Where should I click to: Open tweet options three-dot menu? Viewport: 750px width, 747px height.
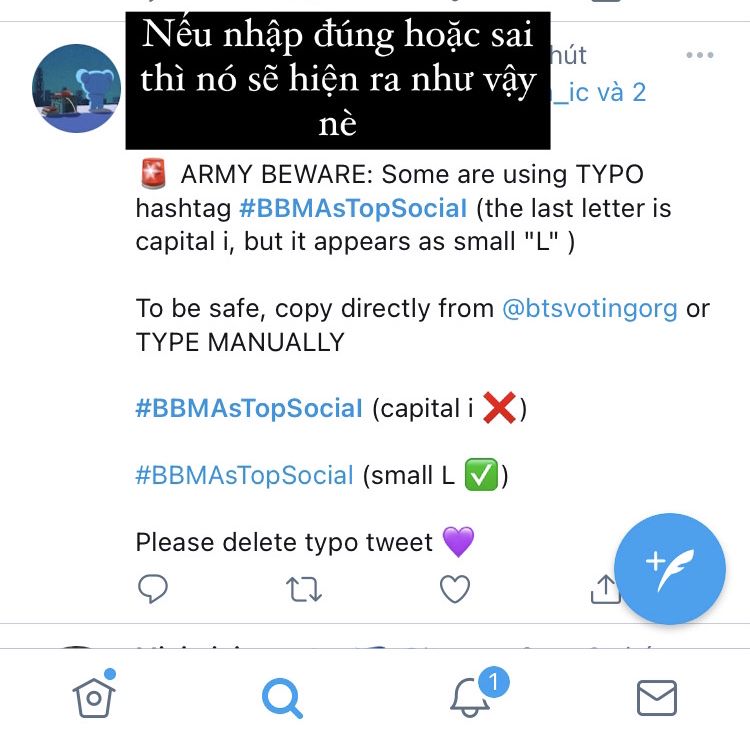[699, 55]
